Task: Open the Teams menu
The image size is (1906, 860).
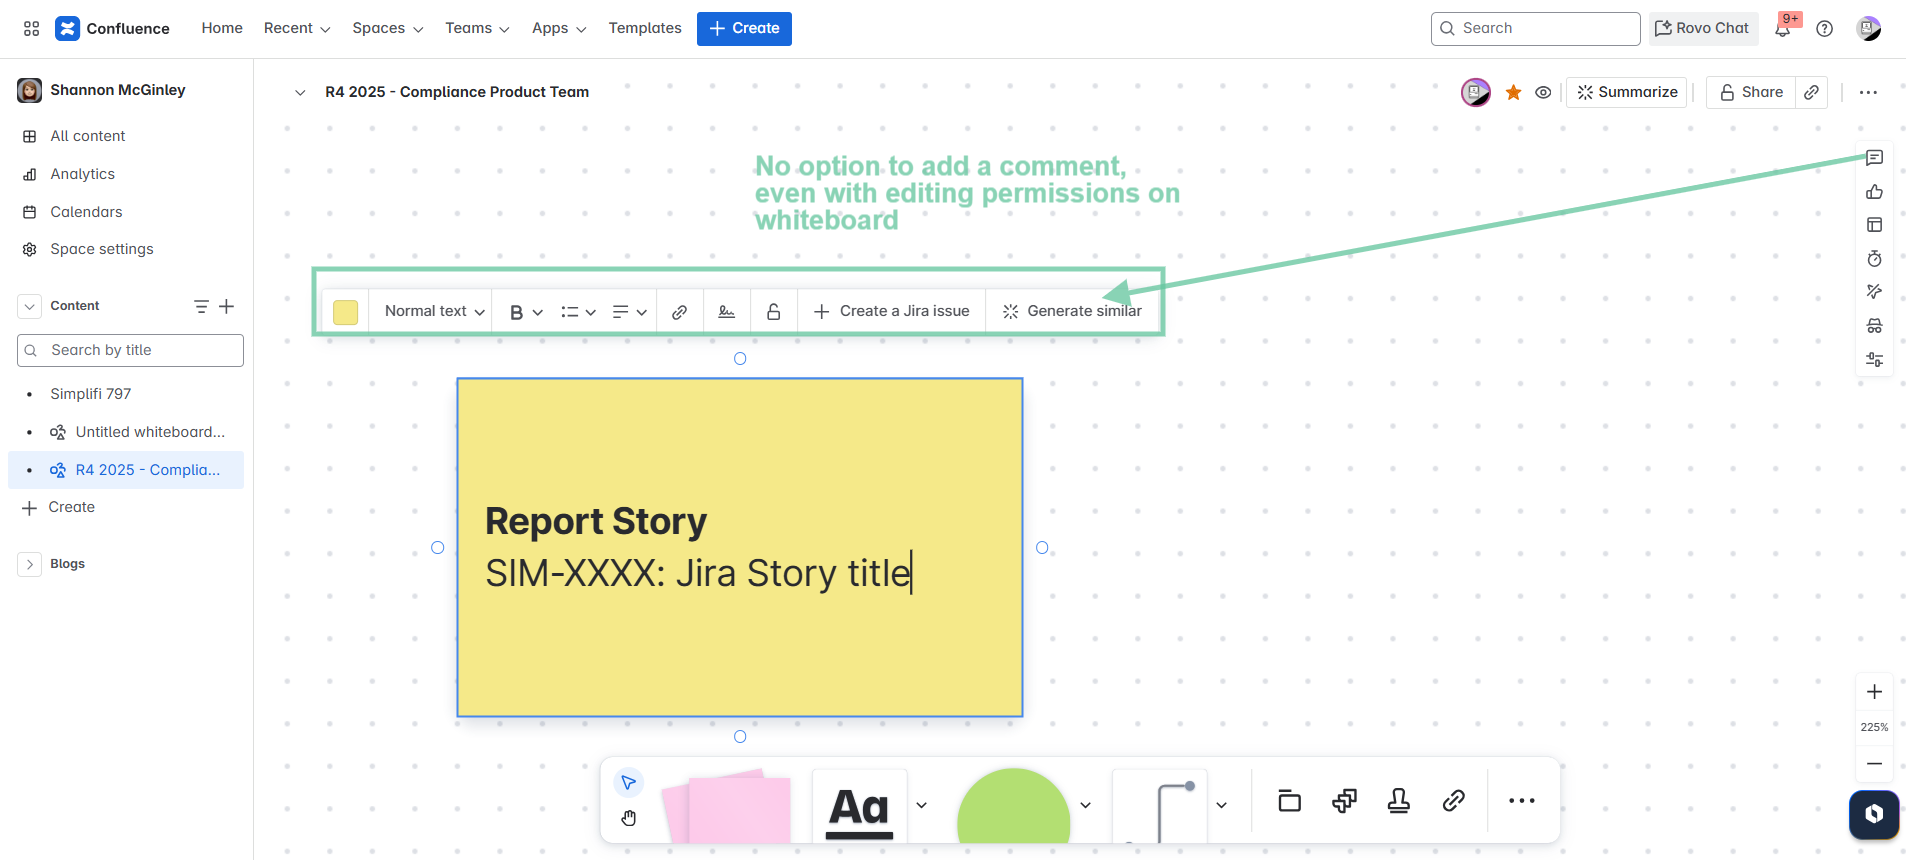Action: click(478, 28)
